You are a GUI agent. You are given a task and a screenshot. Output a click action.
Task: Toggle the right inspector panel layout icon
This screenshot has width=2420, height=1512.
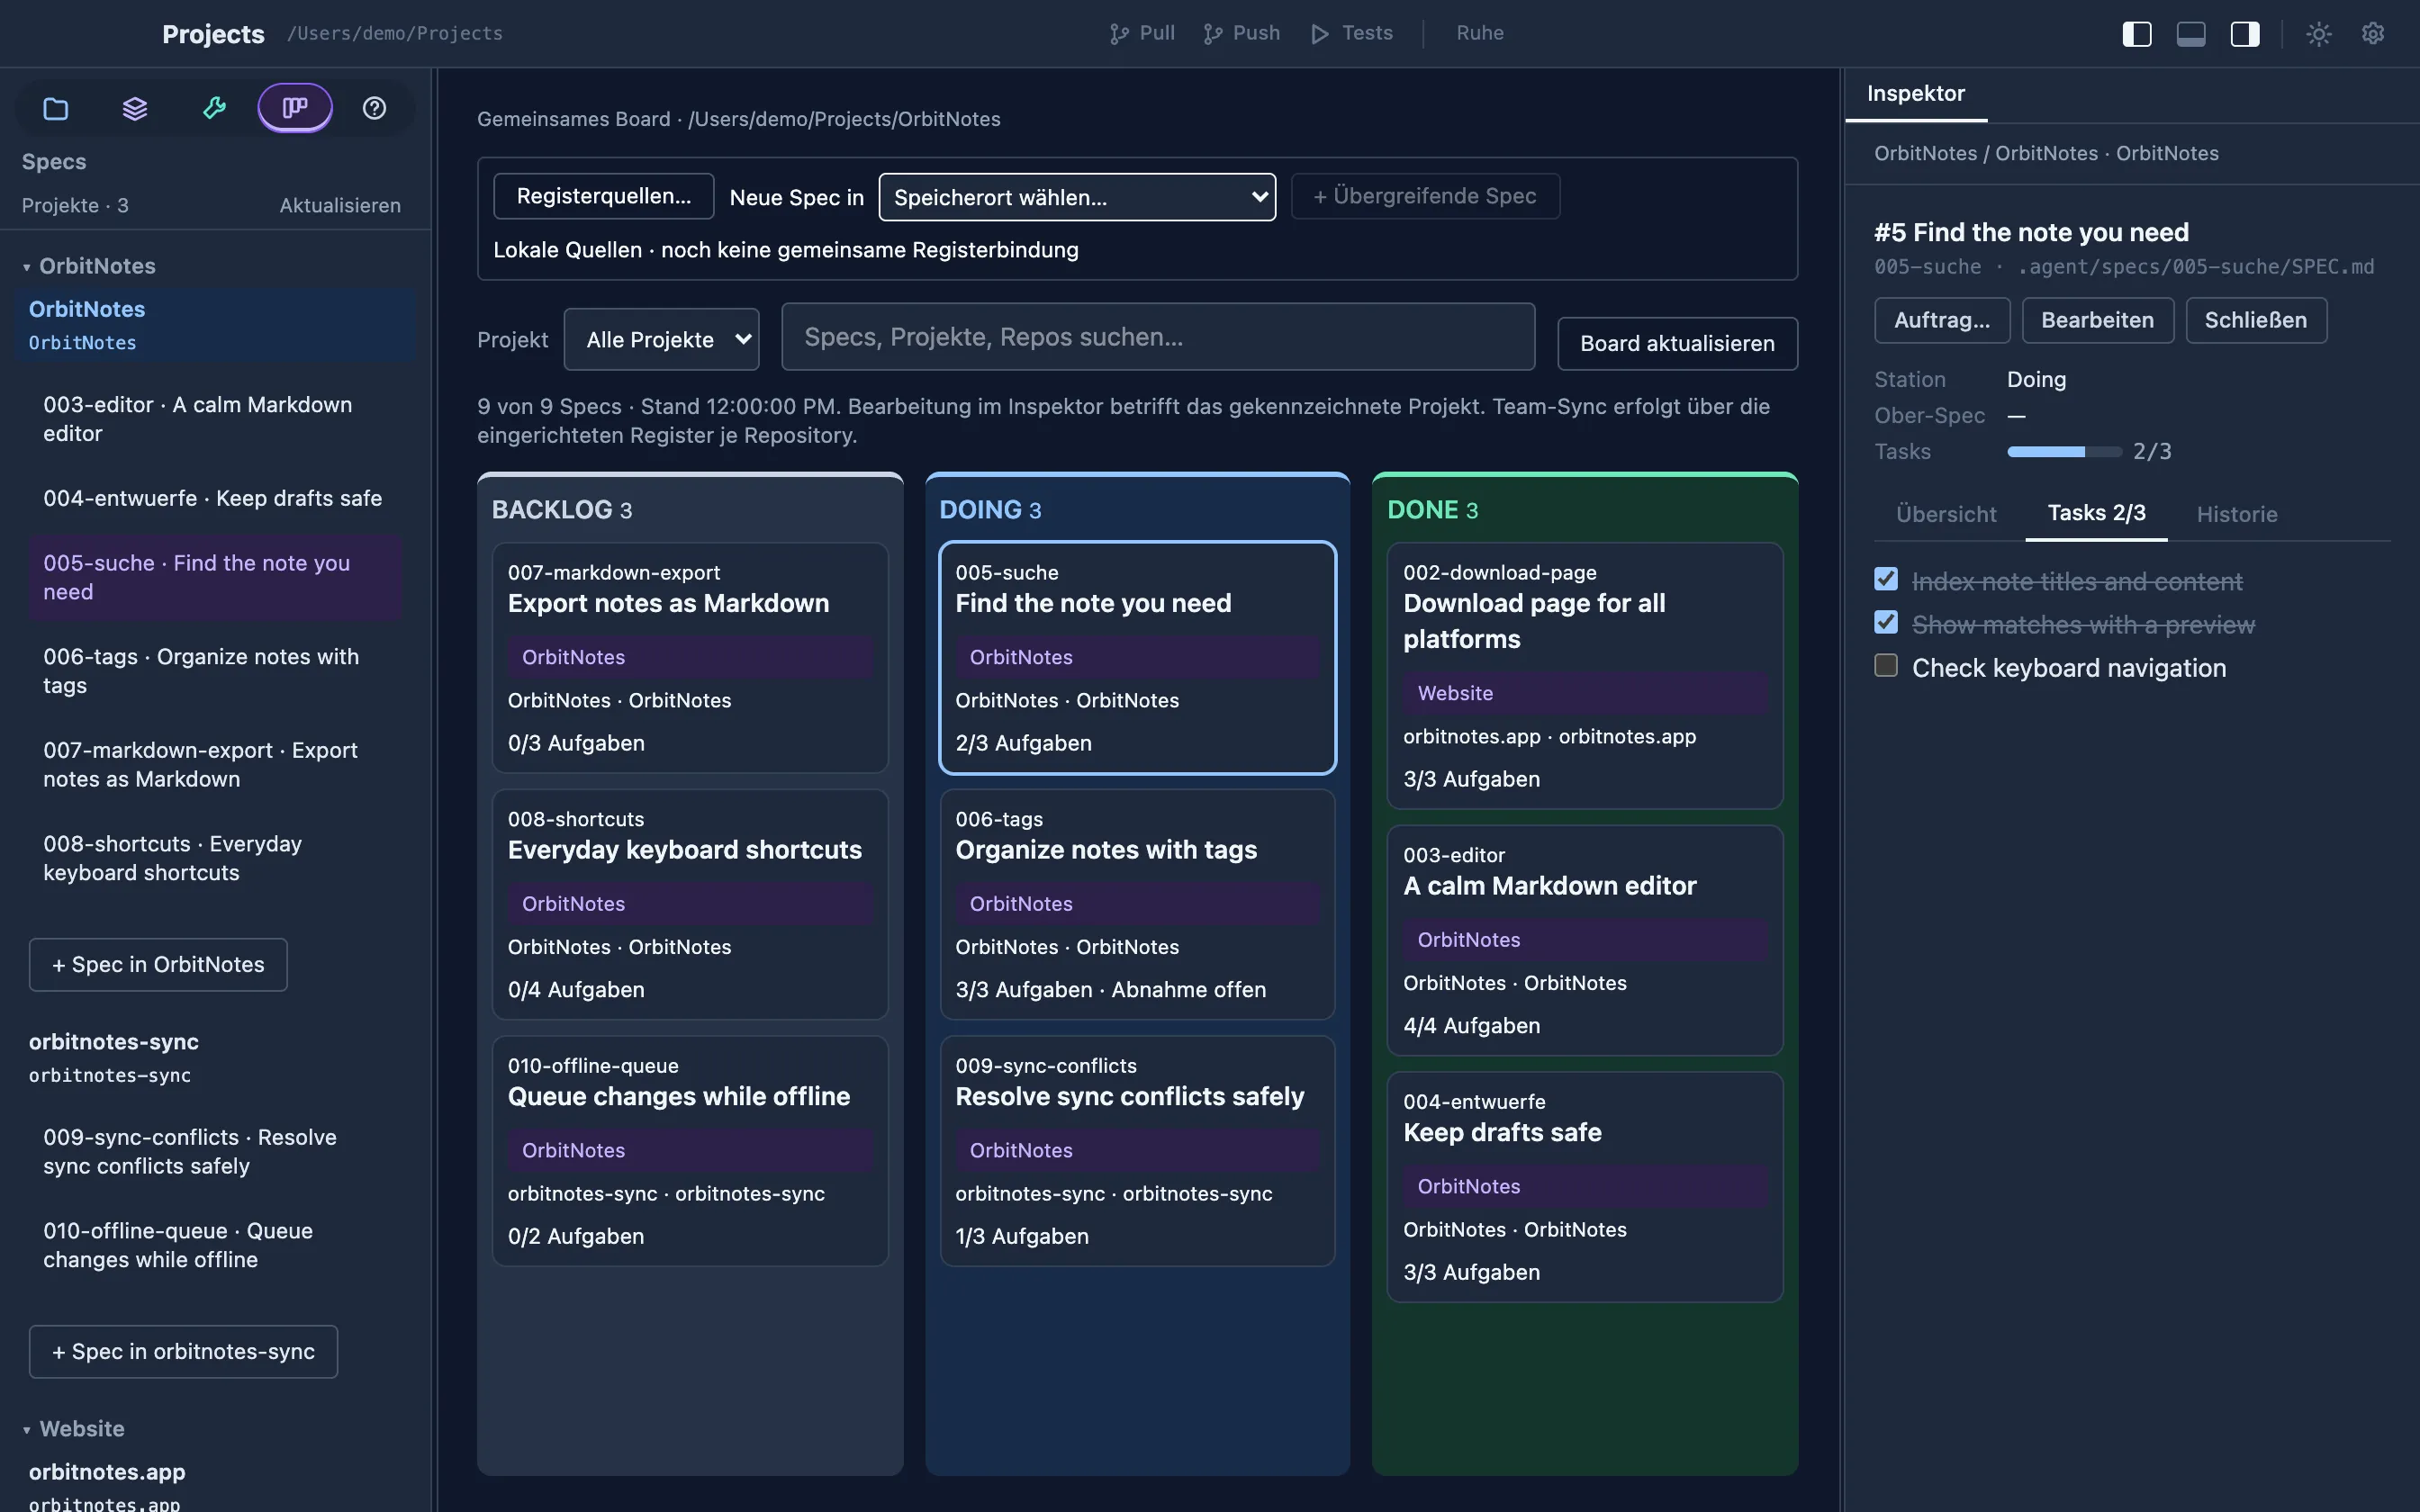click(2245, 34)
